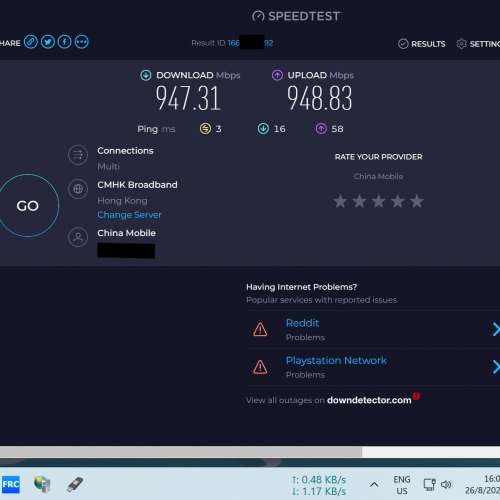Viewport: 500px width, 500px height.
Task: Open more share options ellipsis icon
Action: tap(82, 42)
